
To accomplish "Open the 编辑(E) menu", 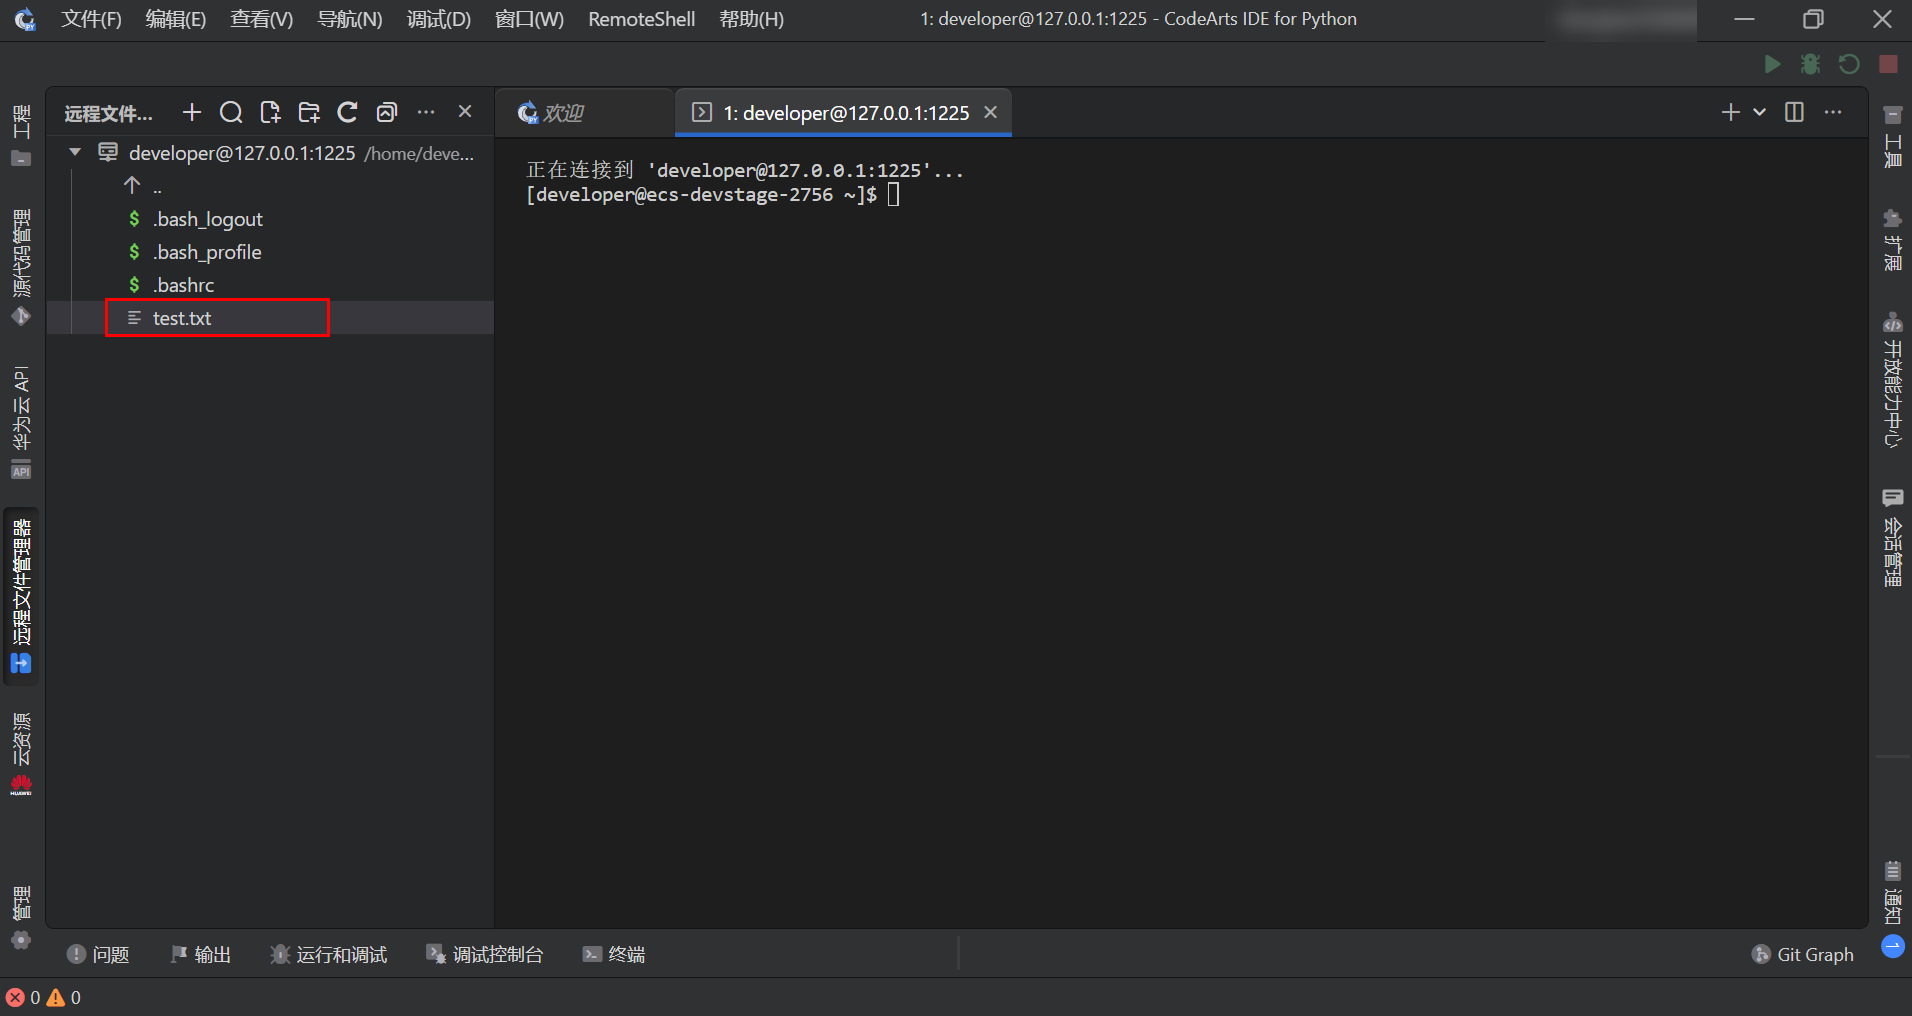I will (176, 19).
